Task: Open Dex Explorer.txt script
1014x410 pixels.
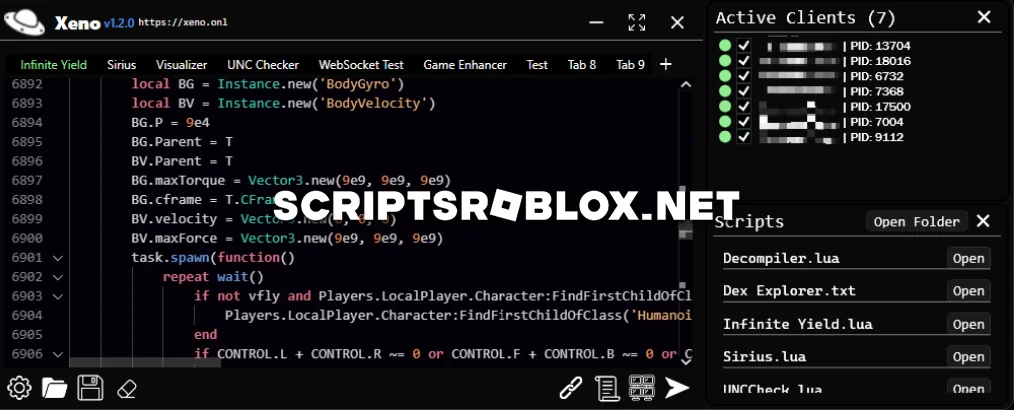Action: tap(968, 291)
